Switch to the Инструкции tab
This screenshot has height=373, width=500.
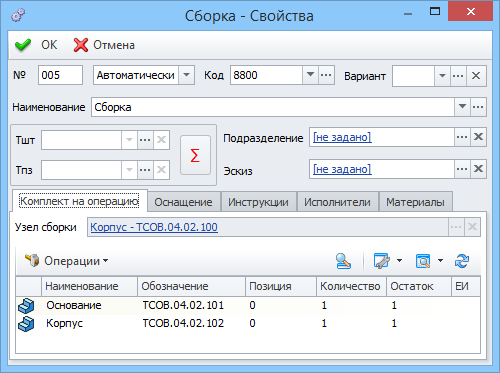(258, 202)
